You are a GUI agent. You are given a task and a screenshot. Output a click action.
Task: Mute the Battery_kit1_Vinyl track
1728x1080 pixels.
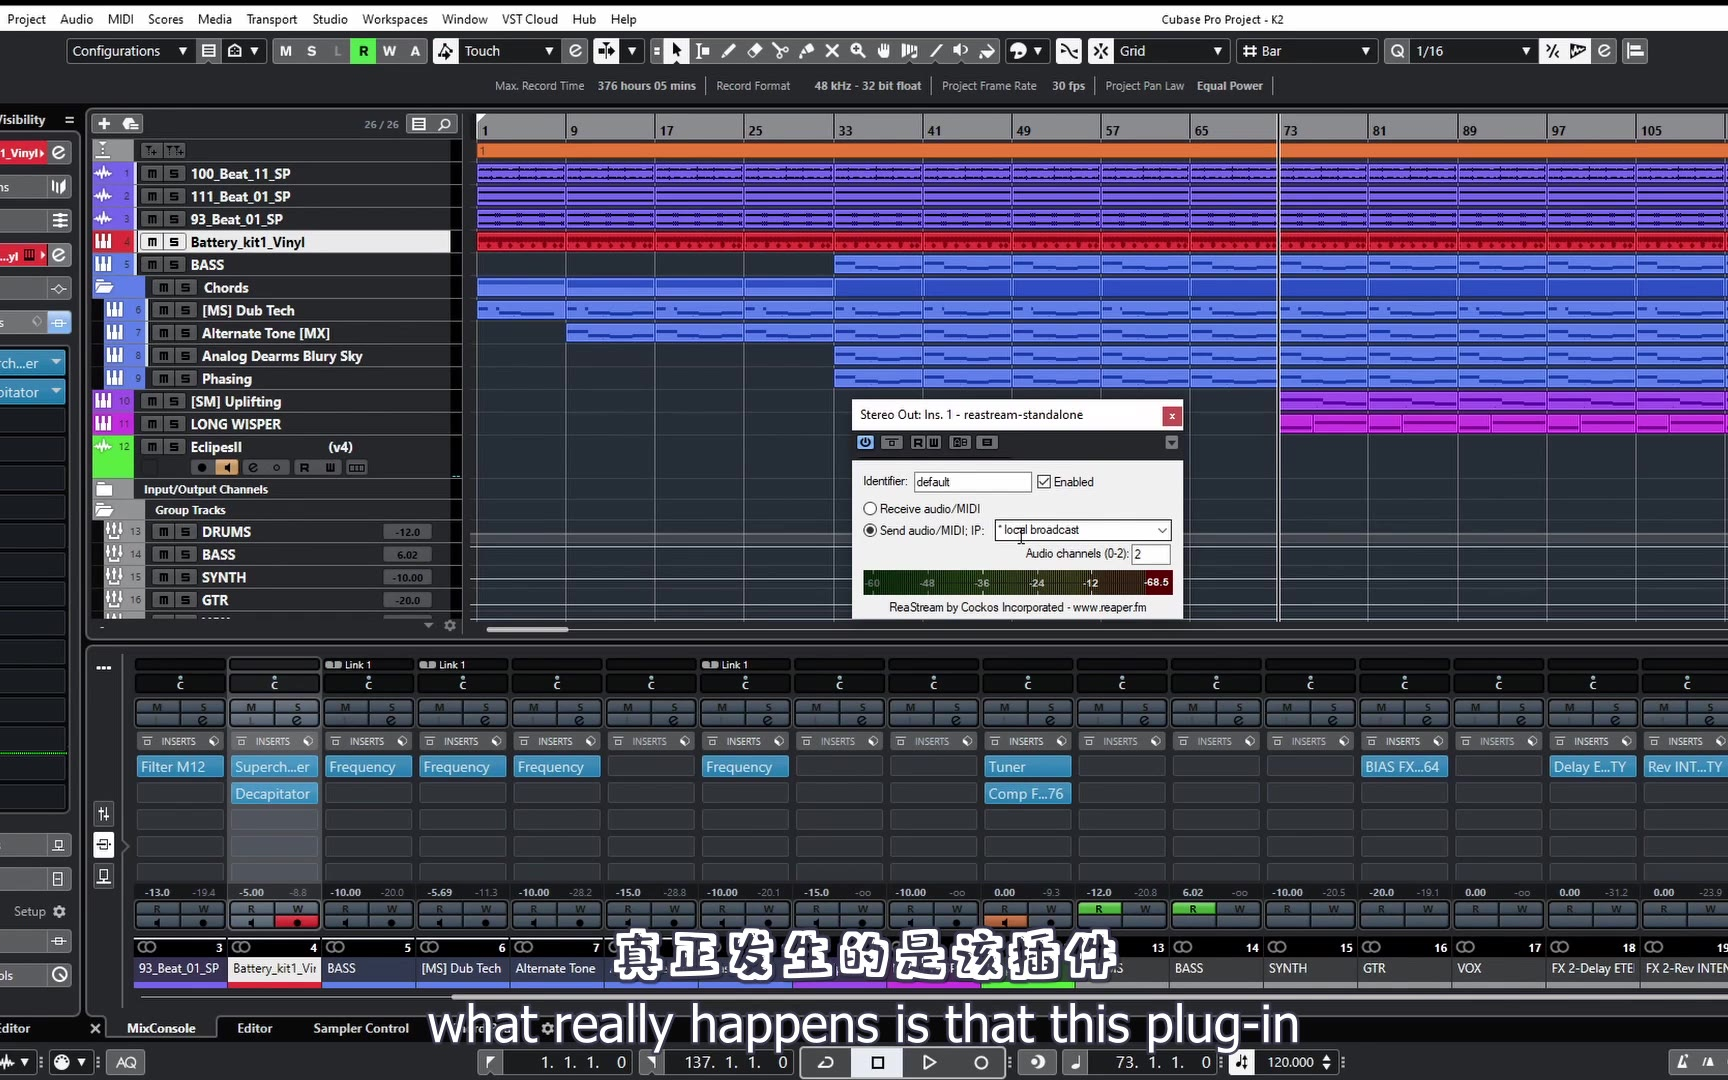[152, 242]
